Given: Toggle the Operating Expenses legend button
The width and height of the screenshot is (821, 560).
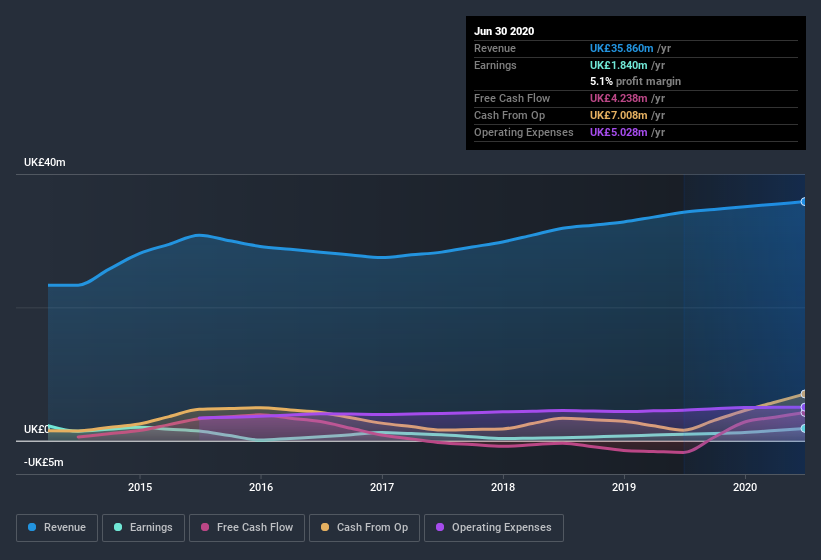Looking at the screenshot, I should tap(494, 528).
